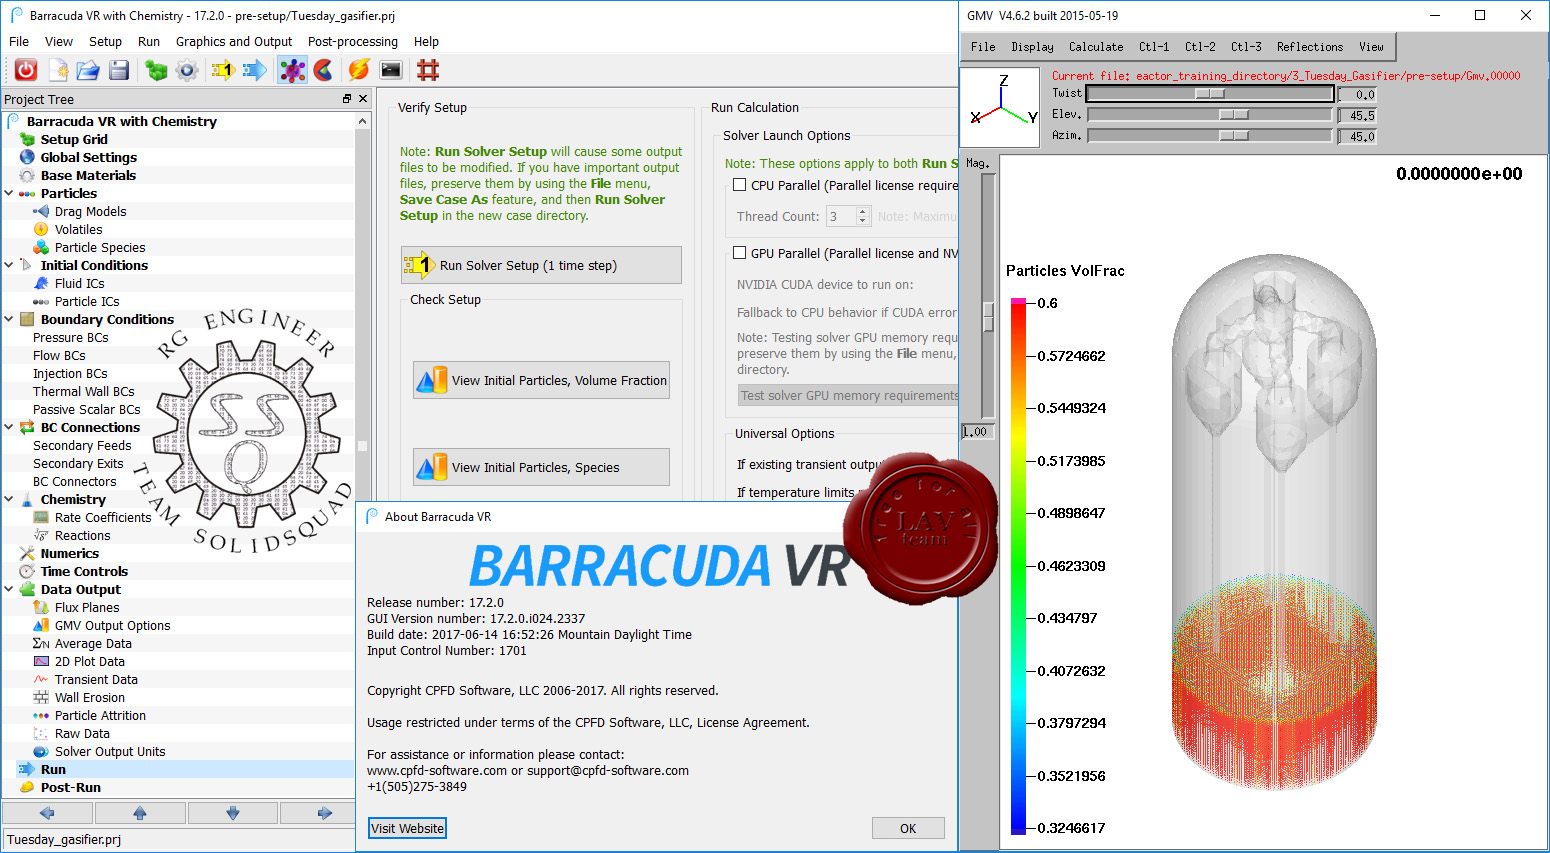Collapse the Chemistry tree node
Viewport: 1550px width, 853px height.
click(9, 499)
